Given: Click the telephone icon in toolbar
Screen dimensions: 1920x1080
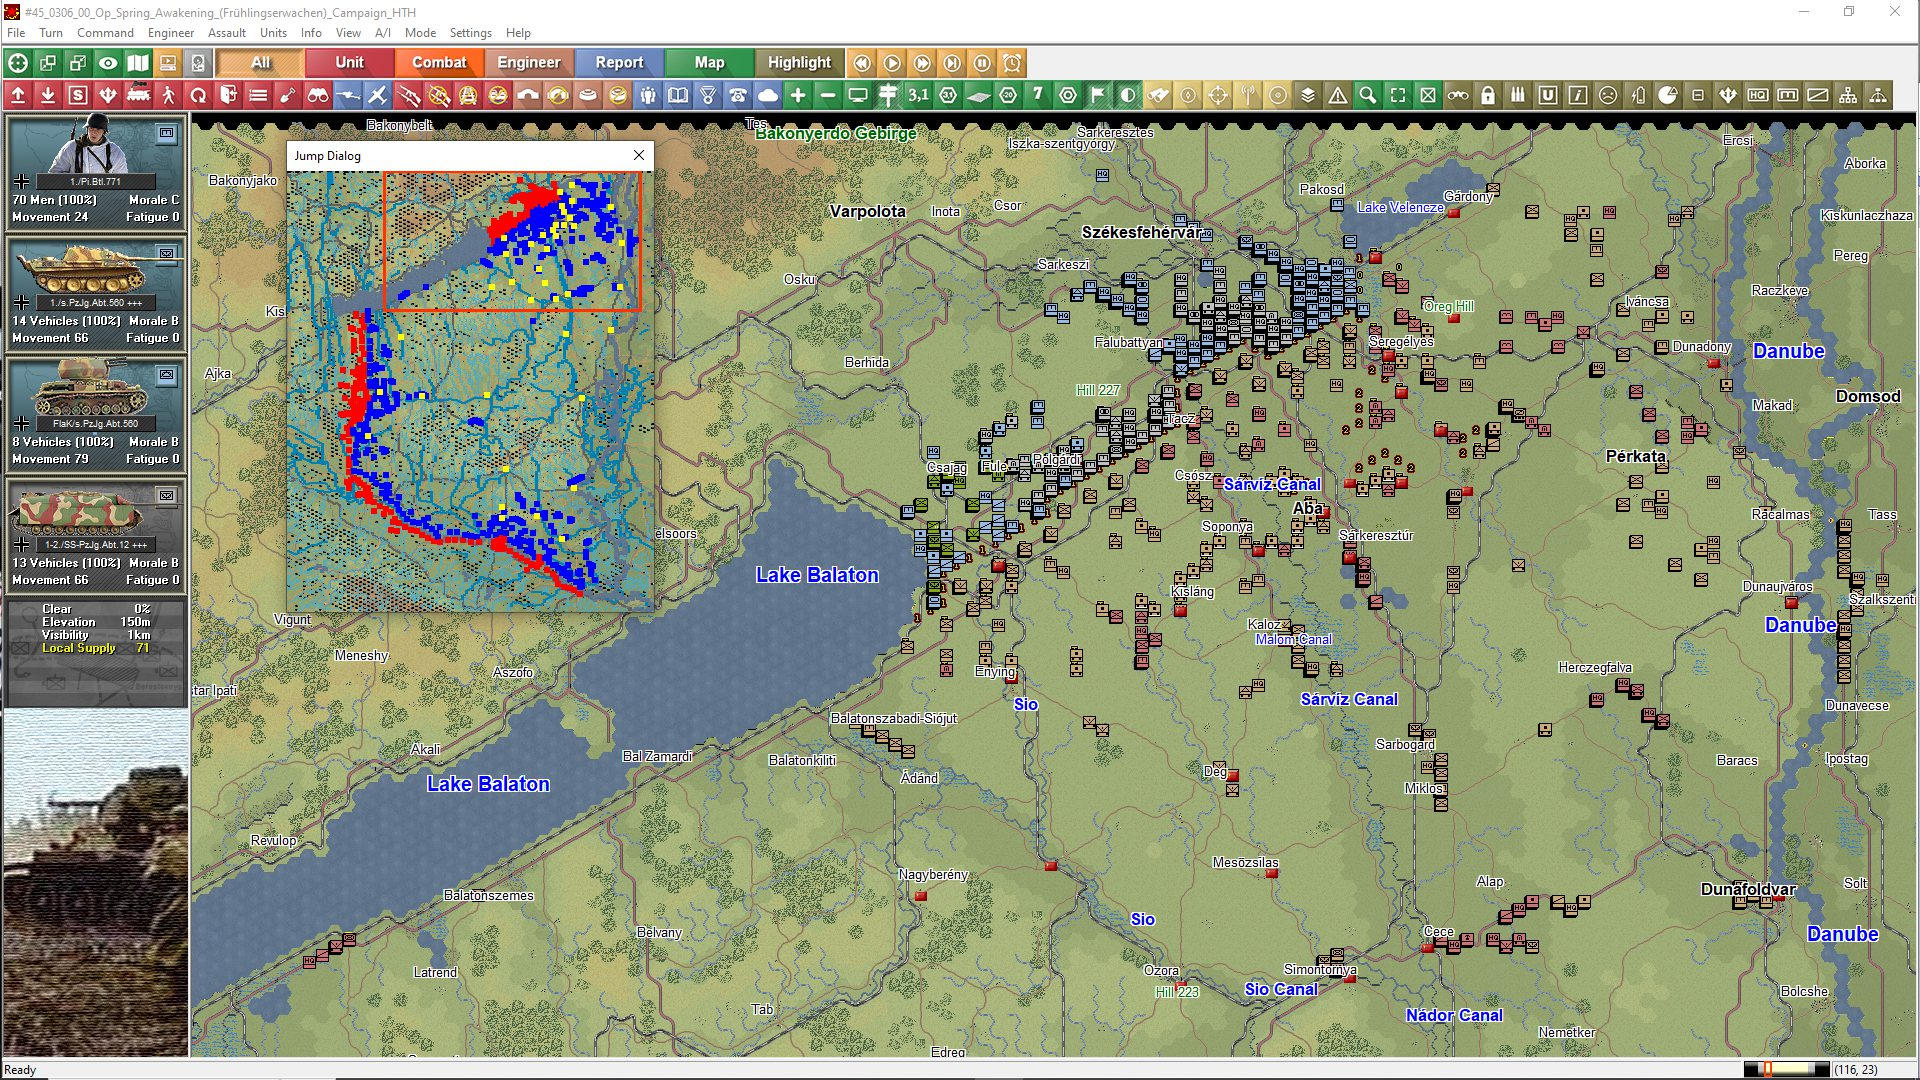Looking at the screenshot, I should [x=738, y=96].
